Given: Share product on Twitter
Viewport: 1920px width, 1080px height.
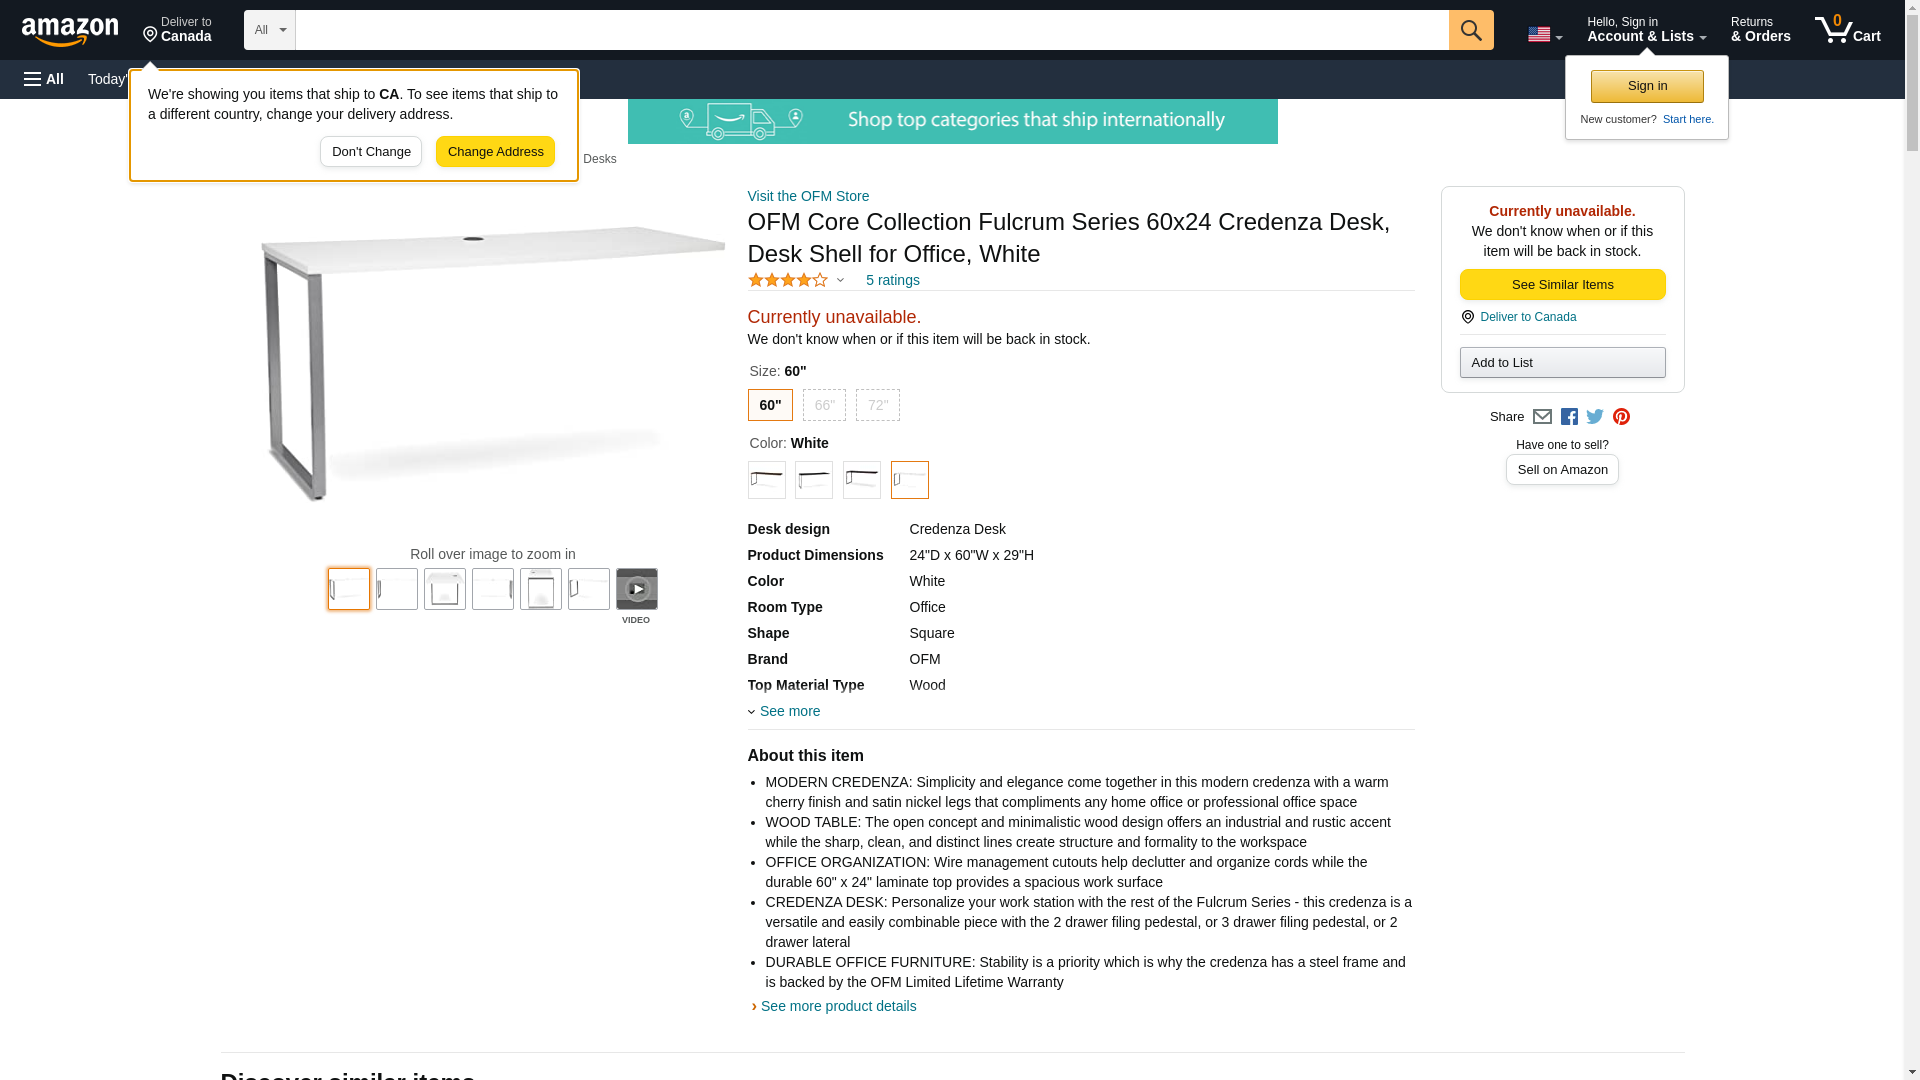Looking at the screenshot, I should tap(1595, 417).
